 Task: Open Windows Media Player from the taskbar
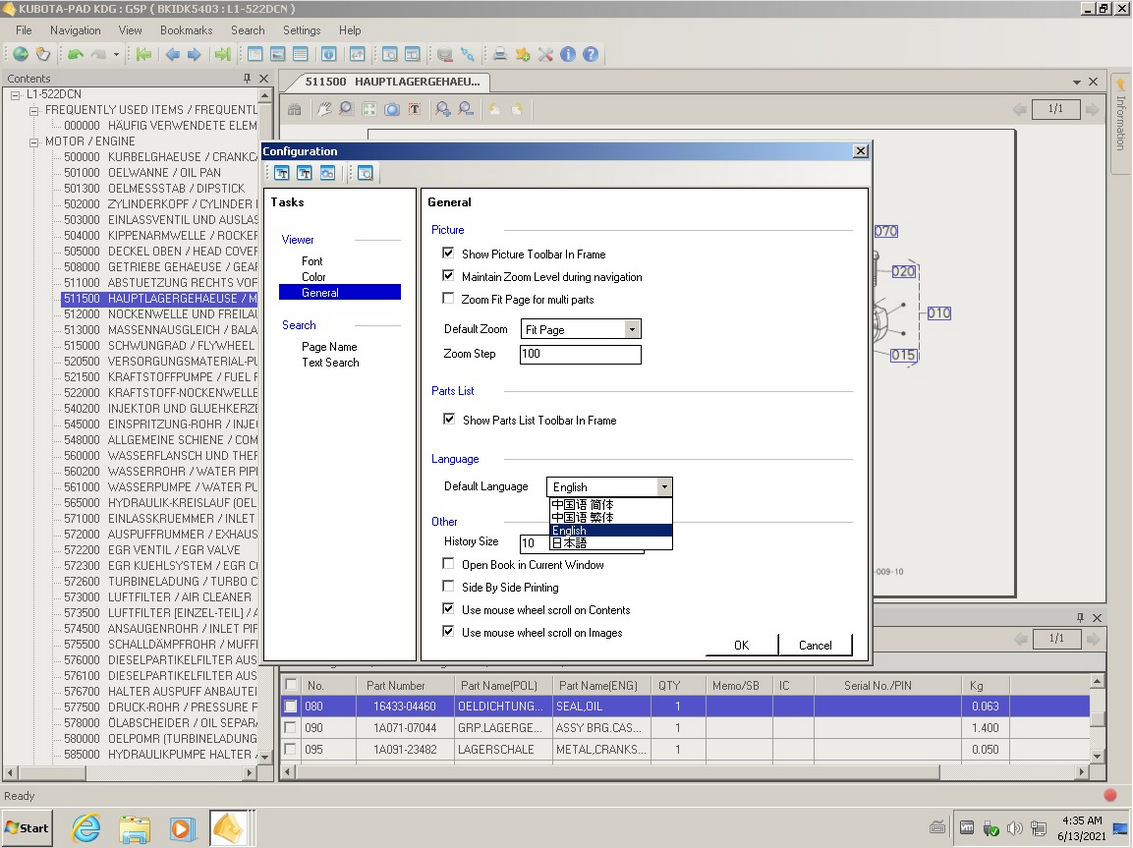[x=181, y=828]
